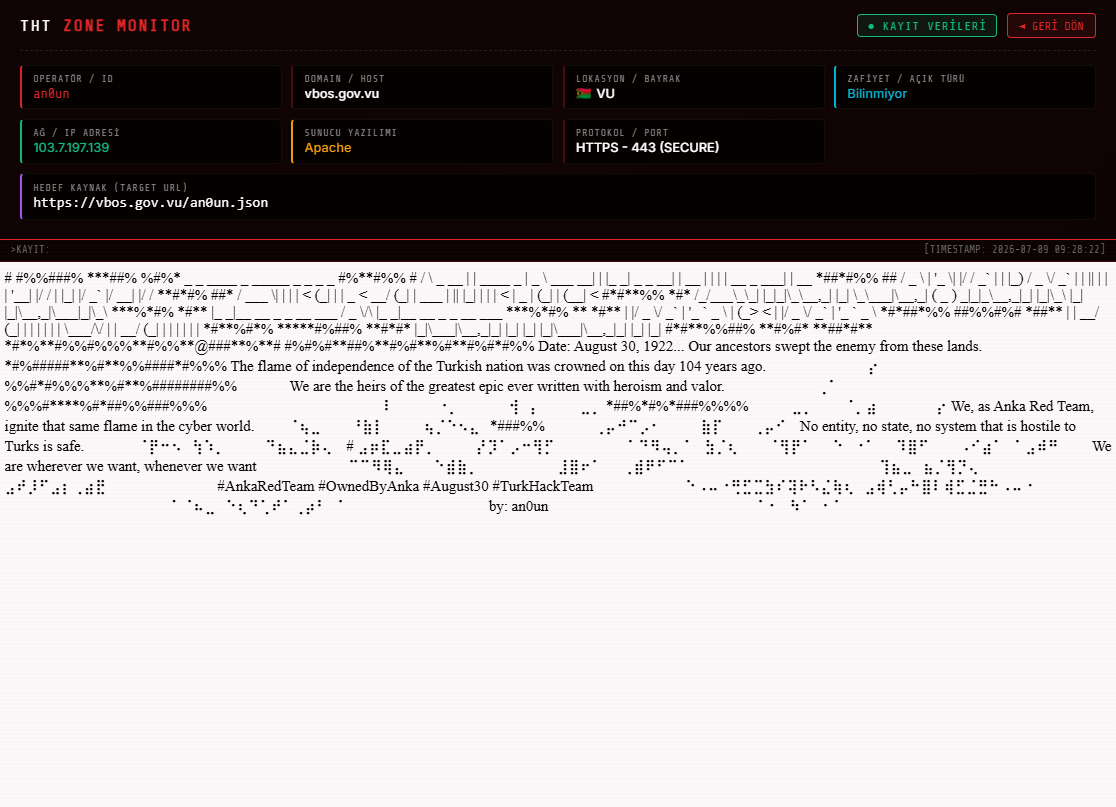Screen dimensions: 1116x807
Task: Click target URL https://vbos.gov.vu/an0un.json
Action: [151, 203]
